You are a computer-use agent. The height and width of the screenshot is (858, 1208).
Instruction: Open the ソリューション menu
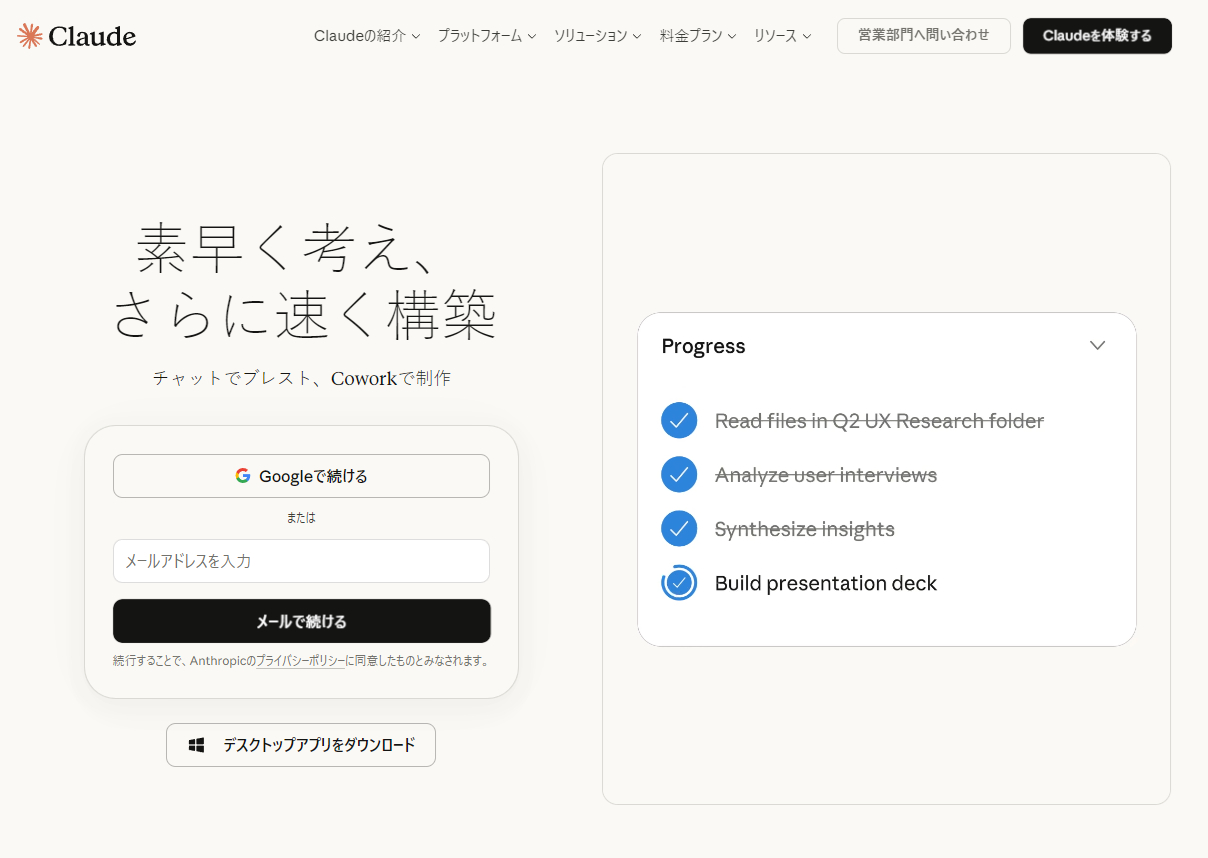click(597, 36)
